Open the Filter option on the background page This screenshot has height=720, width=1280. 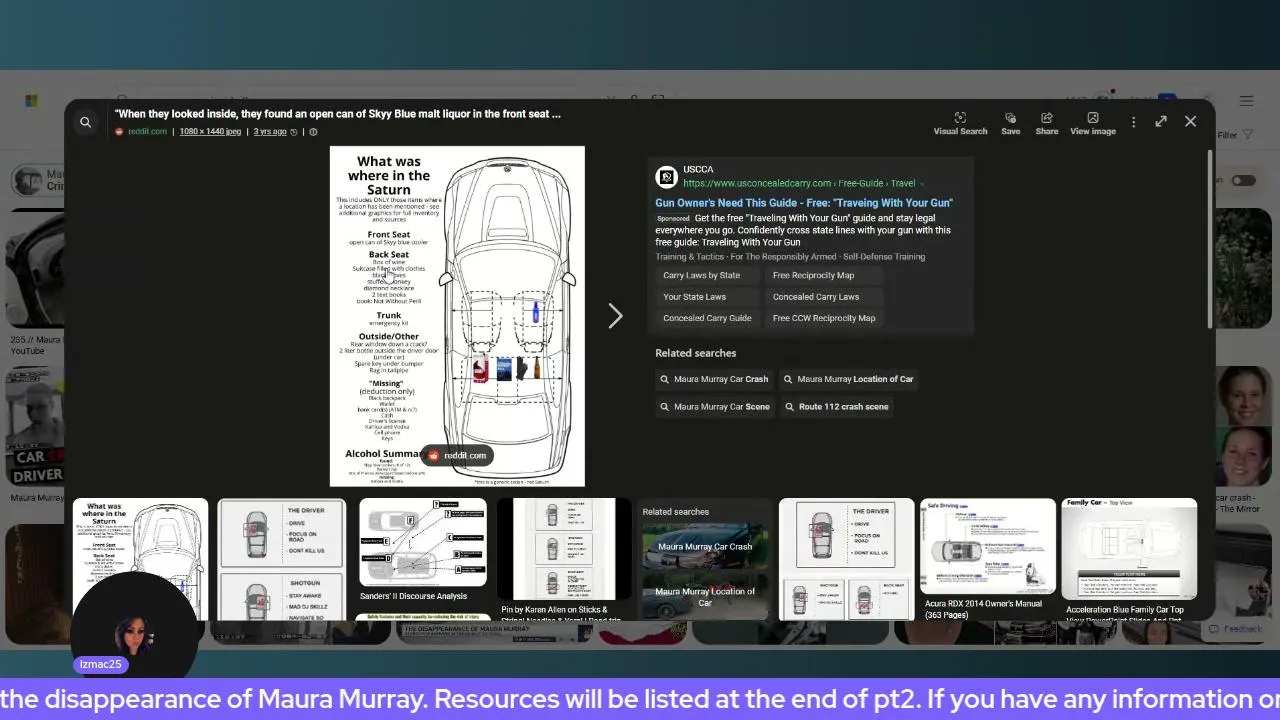1235,135
